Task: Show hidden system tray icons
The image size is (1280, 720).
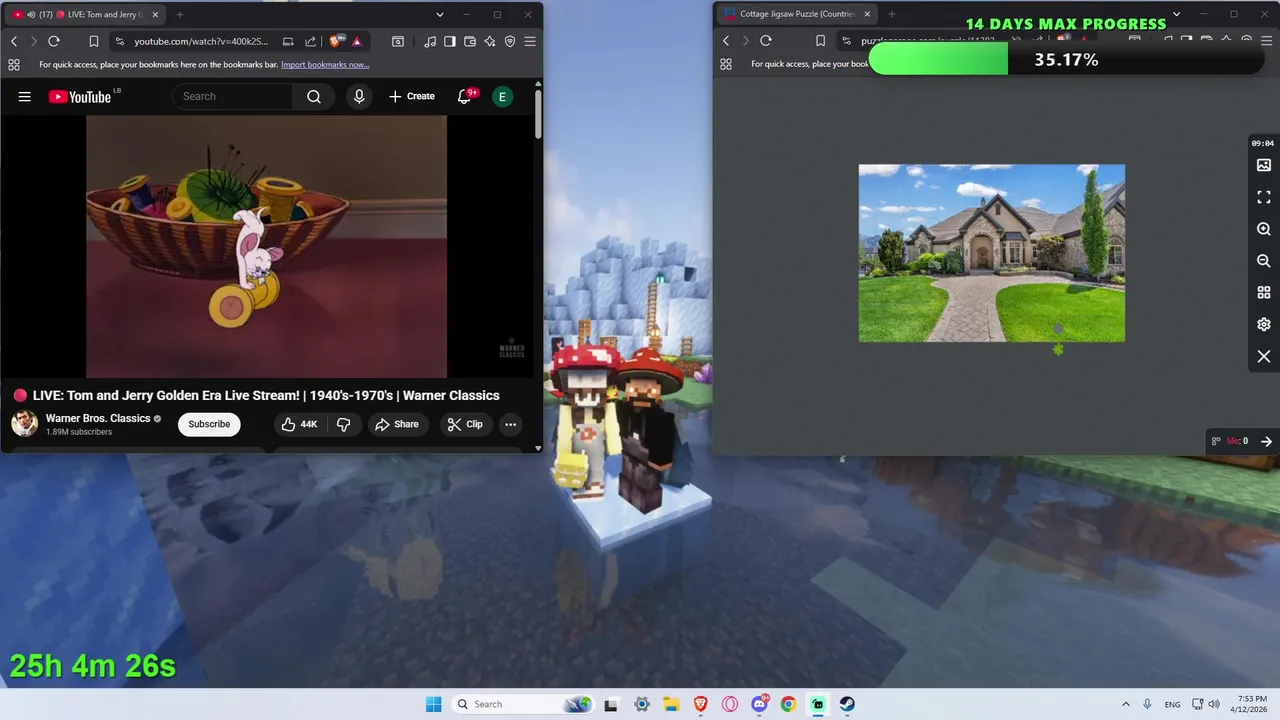Action: point(1125,704)
